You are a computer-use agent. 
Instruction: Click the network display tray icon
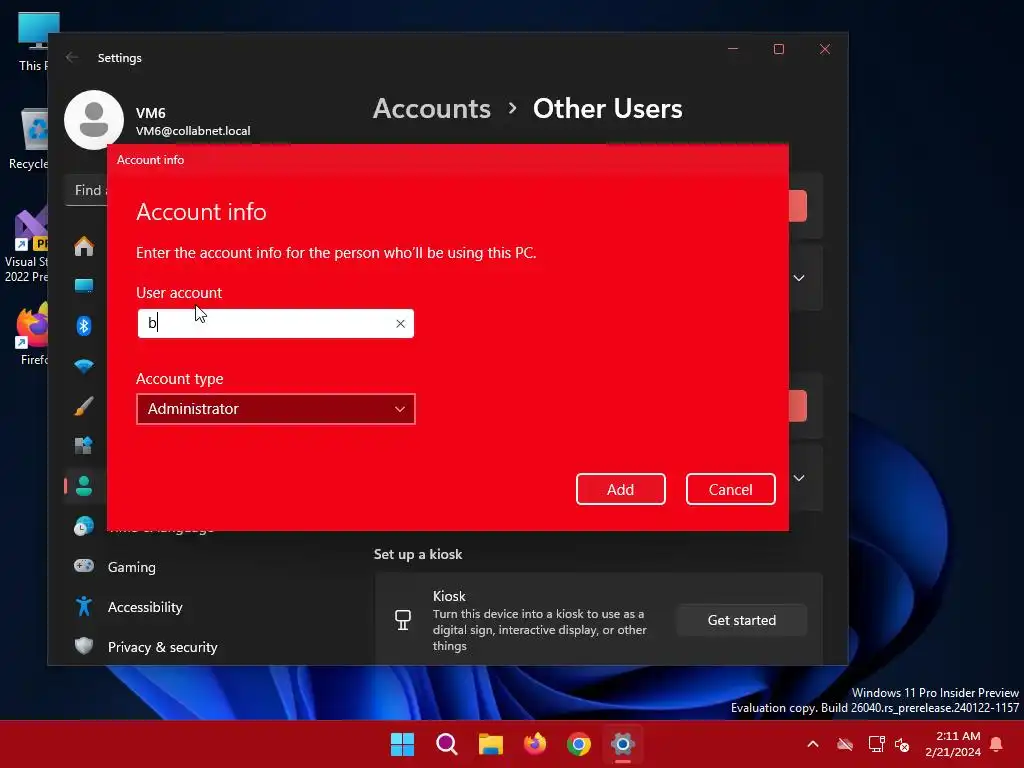coord(876,744)
